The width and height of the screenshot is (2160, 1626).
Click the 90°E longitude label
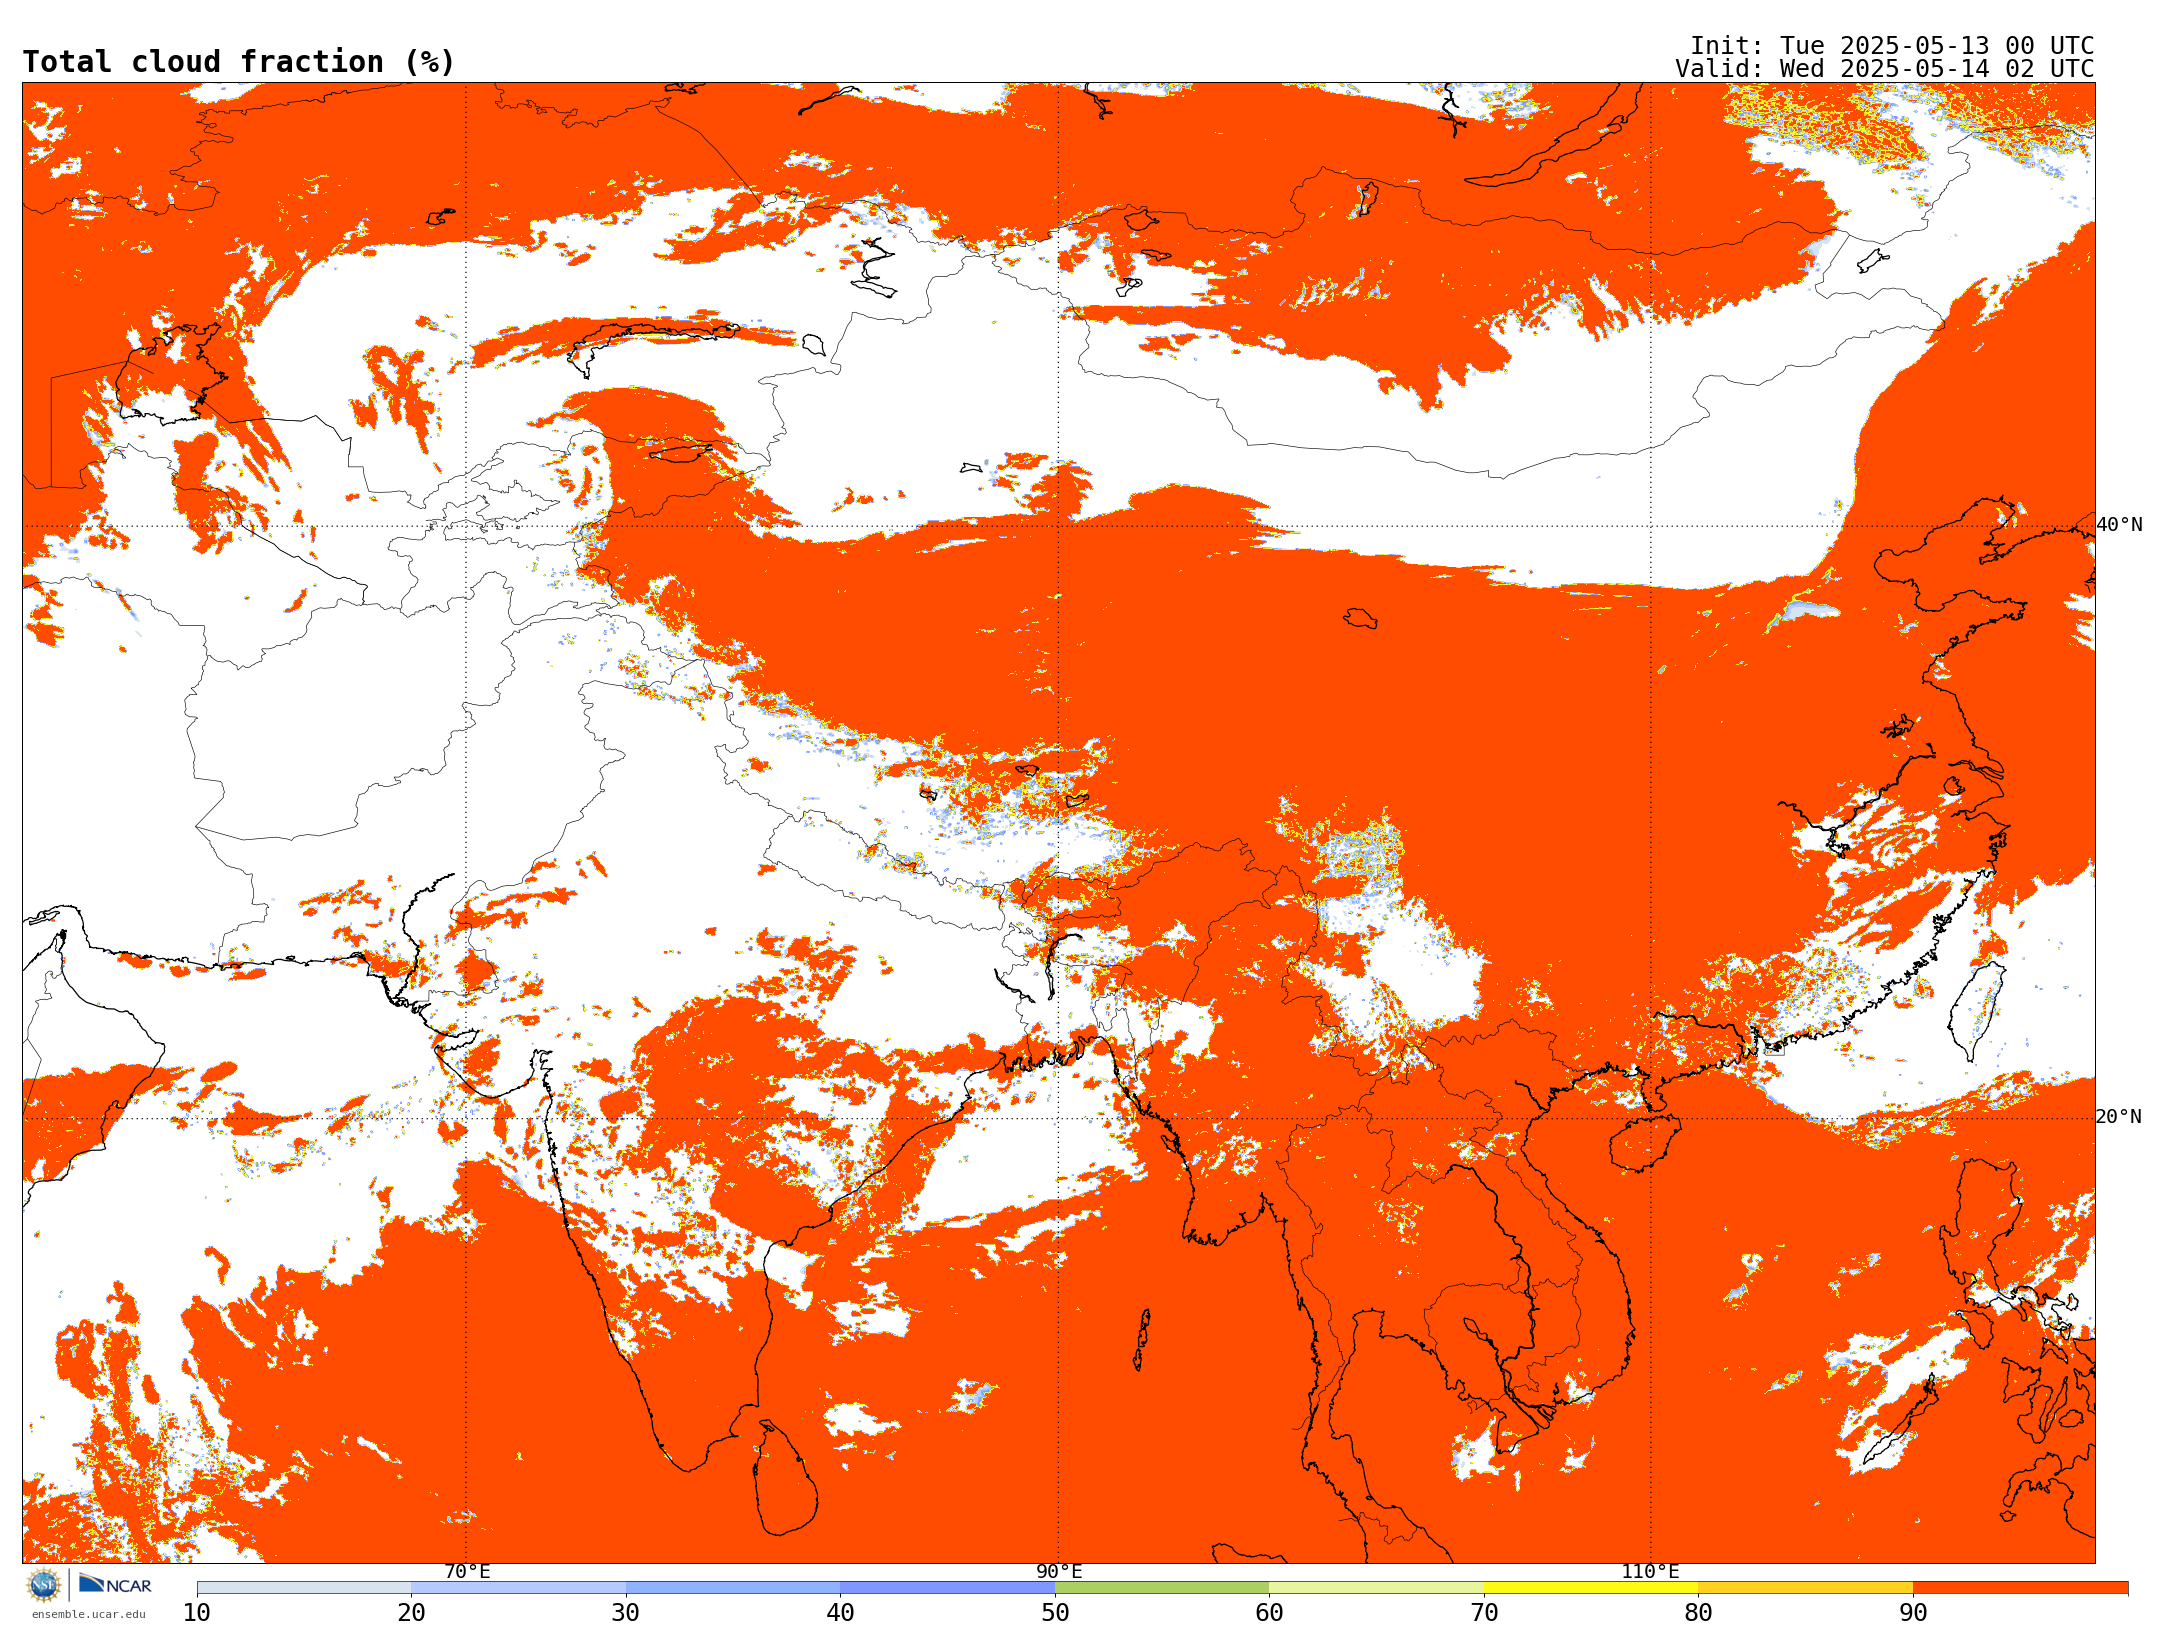(1059, 1572)
